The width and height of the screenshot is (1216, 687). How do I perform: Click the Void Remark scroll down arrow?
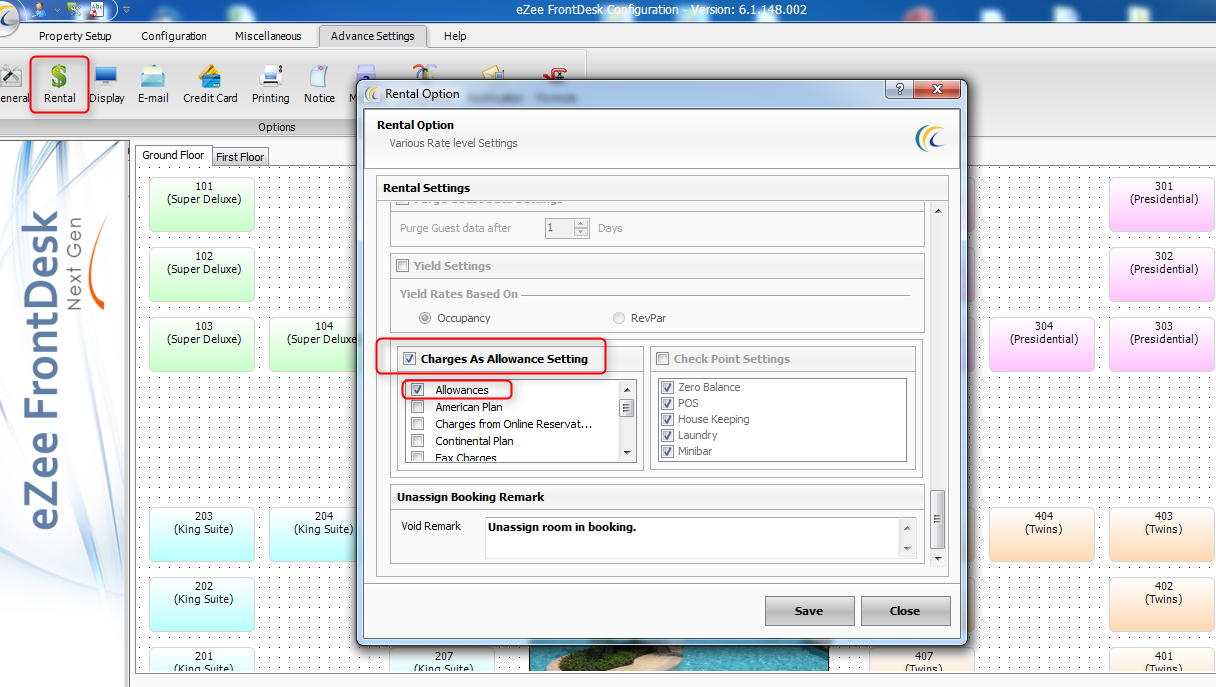pos(908,548)
